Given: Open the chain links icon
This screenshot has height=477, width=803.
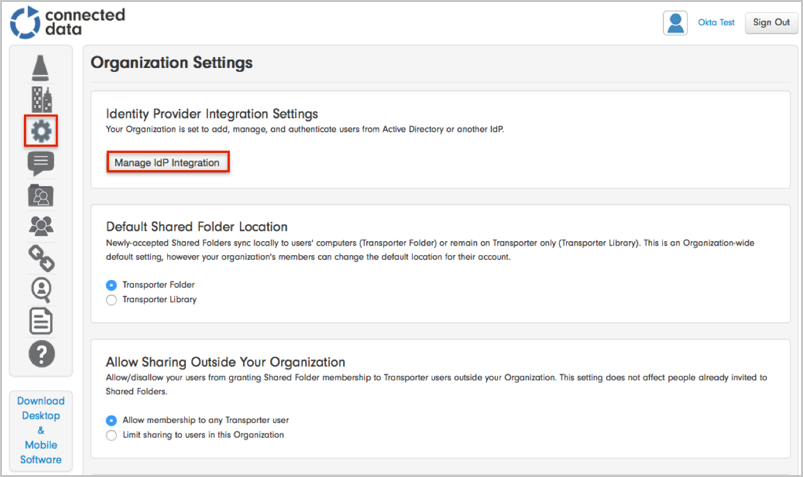Looking at the screenshot, I should point(41,258).
